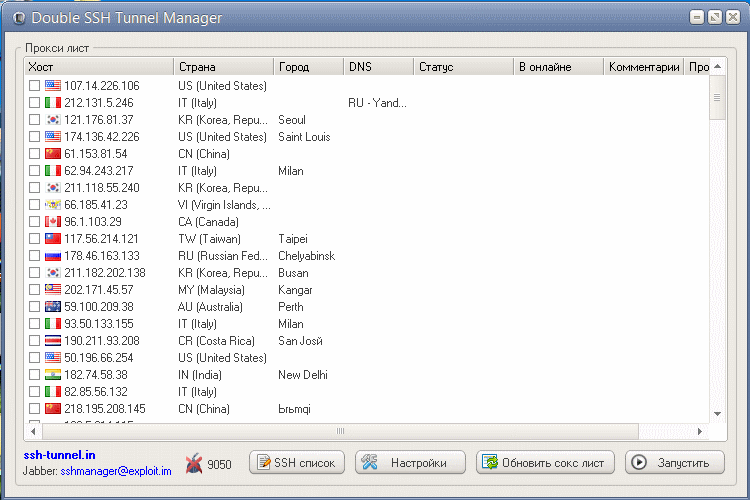Click the Costa Rica flag for 190.211.93.208
This screenshot has width=750, height=500.
tap(53, 341)
